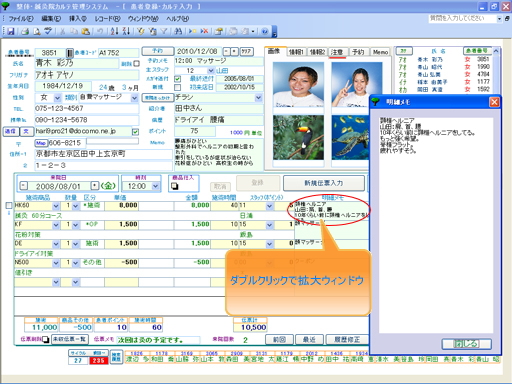This screenshot has height=384, width=512.
Task: Open the レコード(R) menu
Action: 107,19
